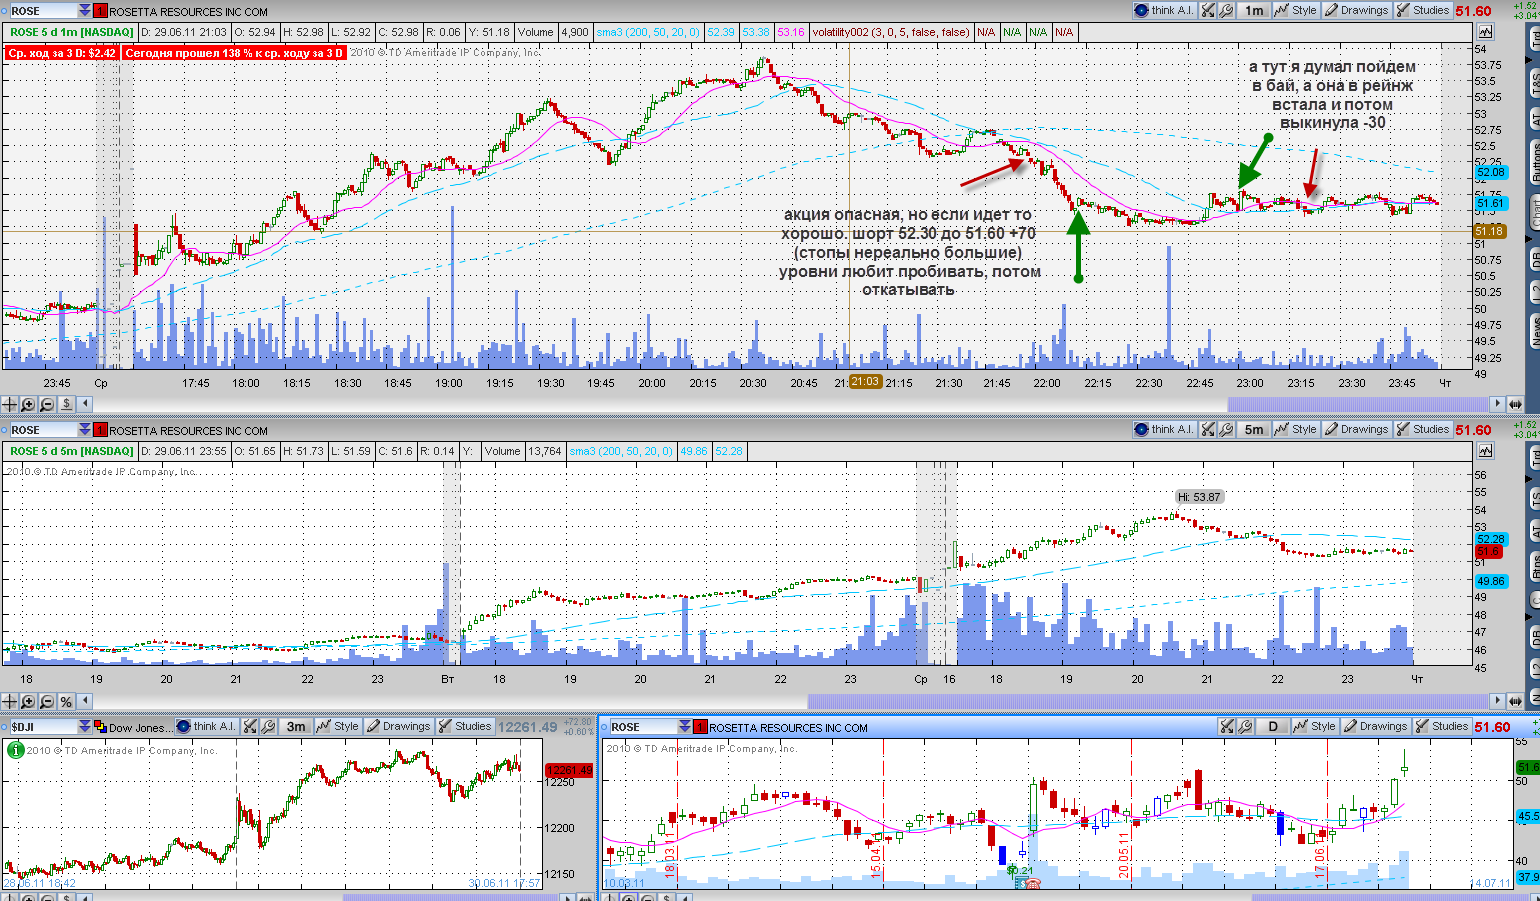Open Drawings menu on the 5m chart
Screen dimensions: 1540x901
(1356, 429)
